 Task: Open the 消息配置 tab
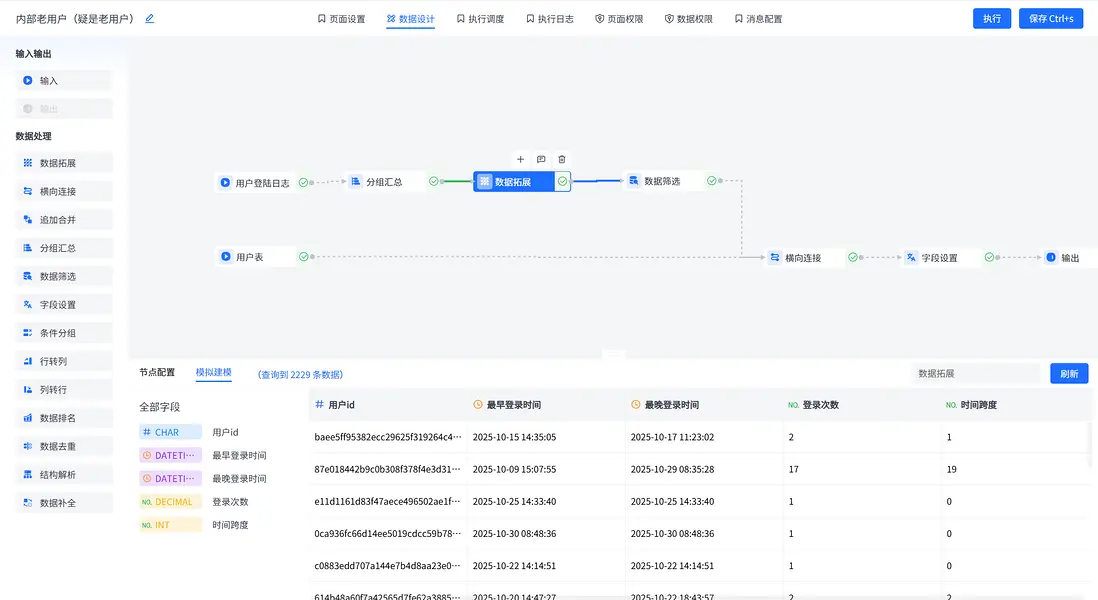[x=758, y=19]
